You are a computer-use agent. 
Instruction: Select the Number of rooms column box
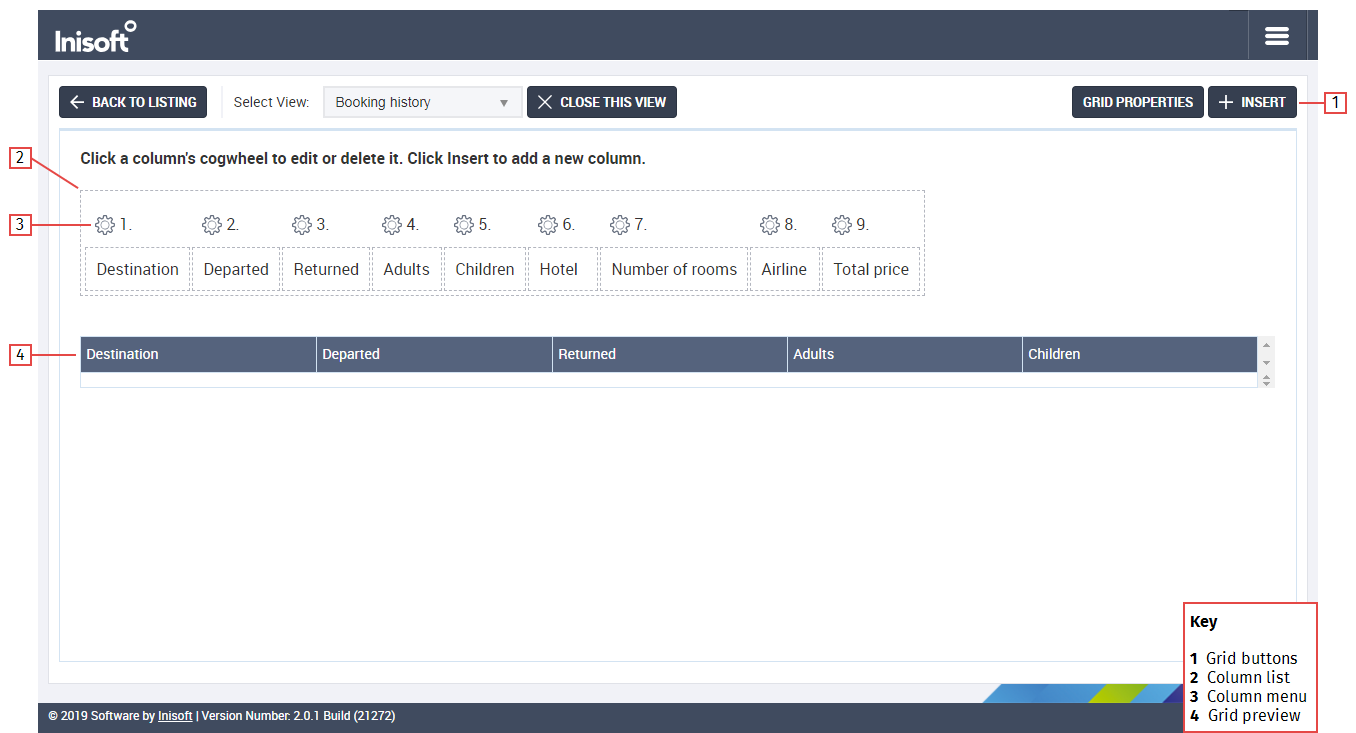(x=674, y=269)
